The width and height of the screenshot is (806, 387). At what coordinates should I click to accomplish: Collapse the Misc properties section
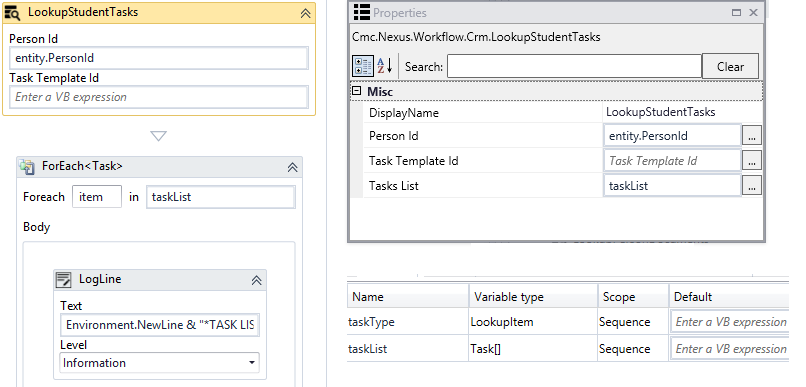click(357, 91)
